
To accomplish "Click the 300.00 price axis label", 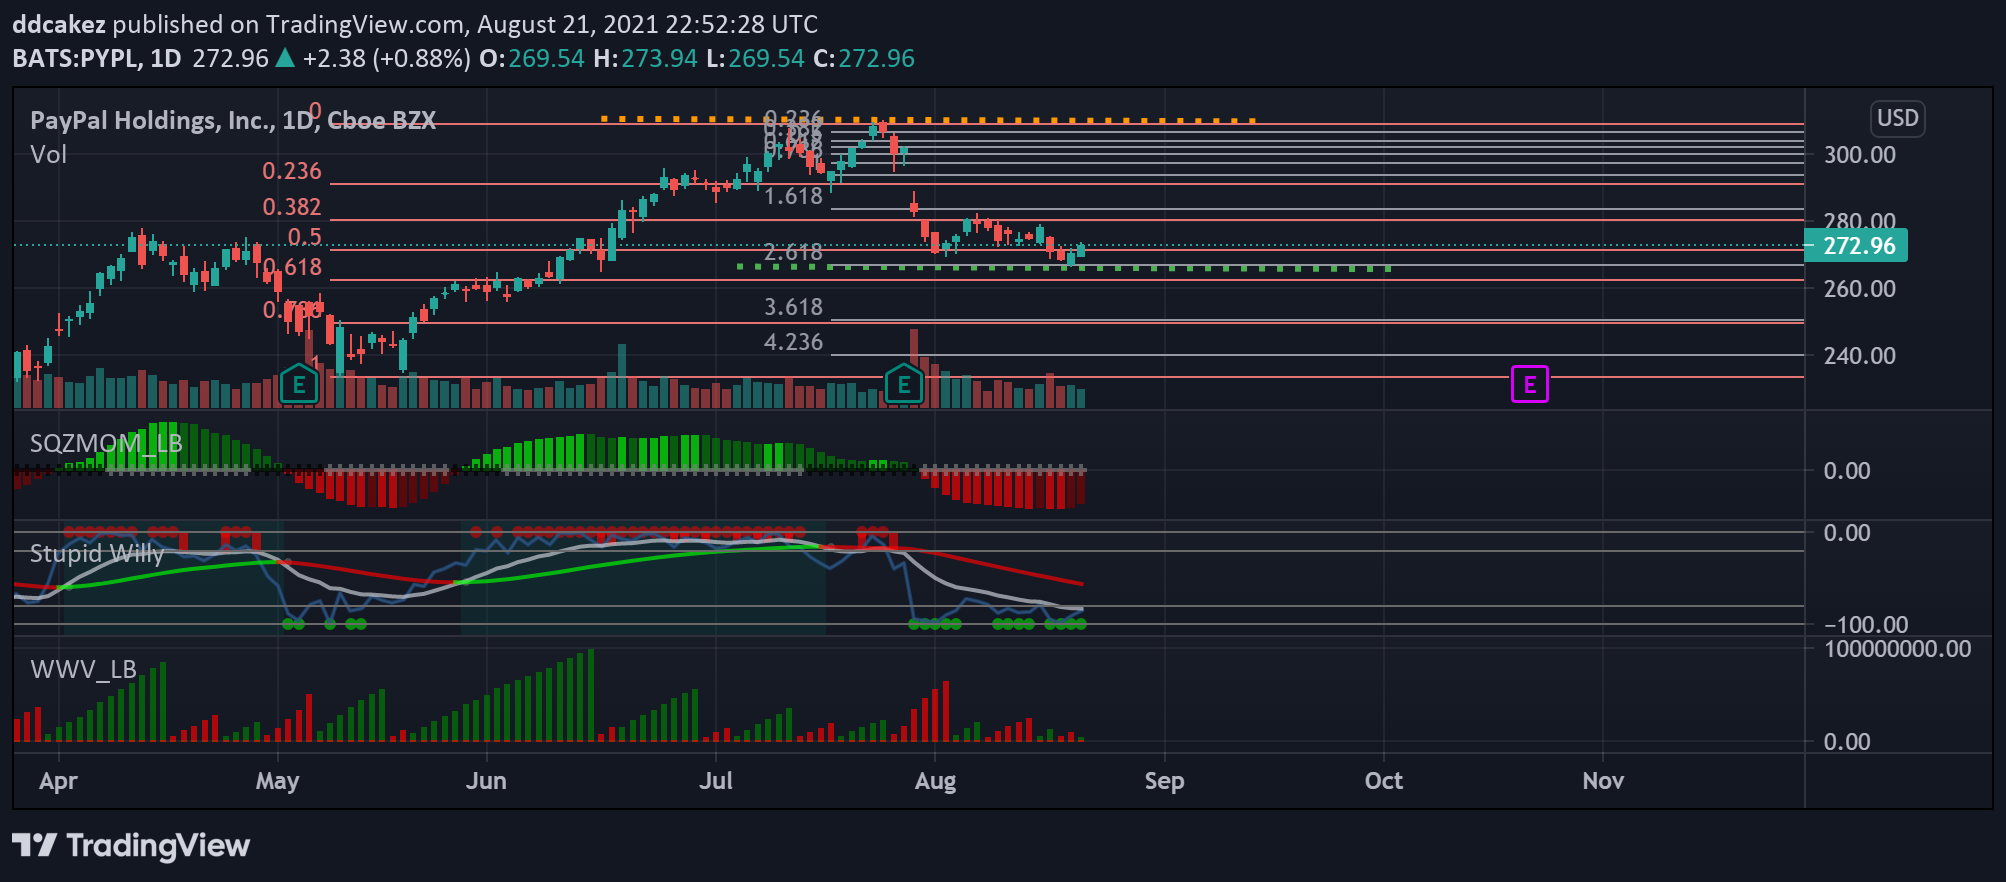I will point(1859,155).
